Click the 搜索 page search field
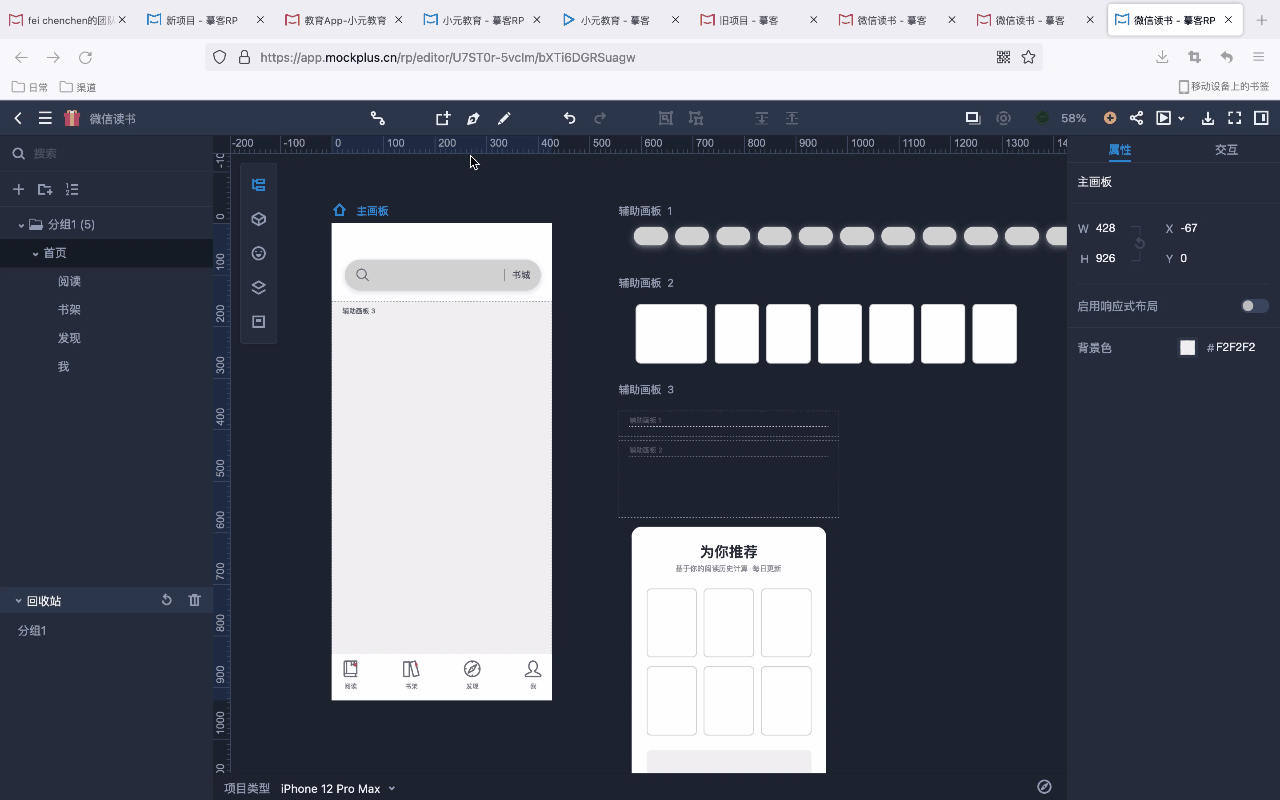 [x=106, y=153]
